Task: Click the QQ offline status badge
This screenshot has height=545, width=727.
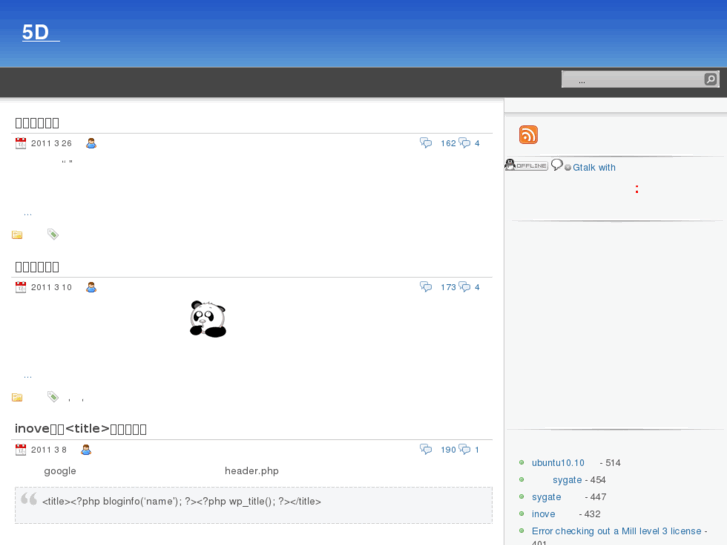Action: 526,165
